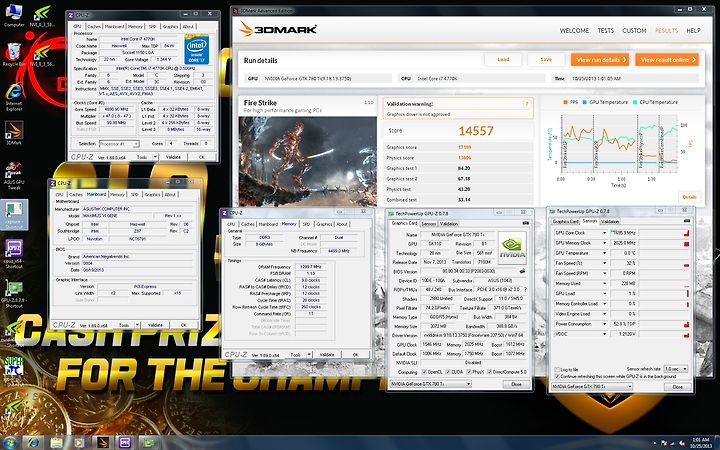Toggle the CUDA checkbox in GPU-Z

448,372
